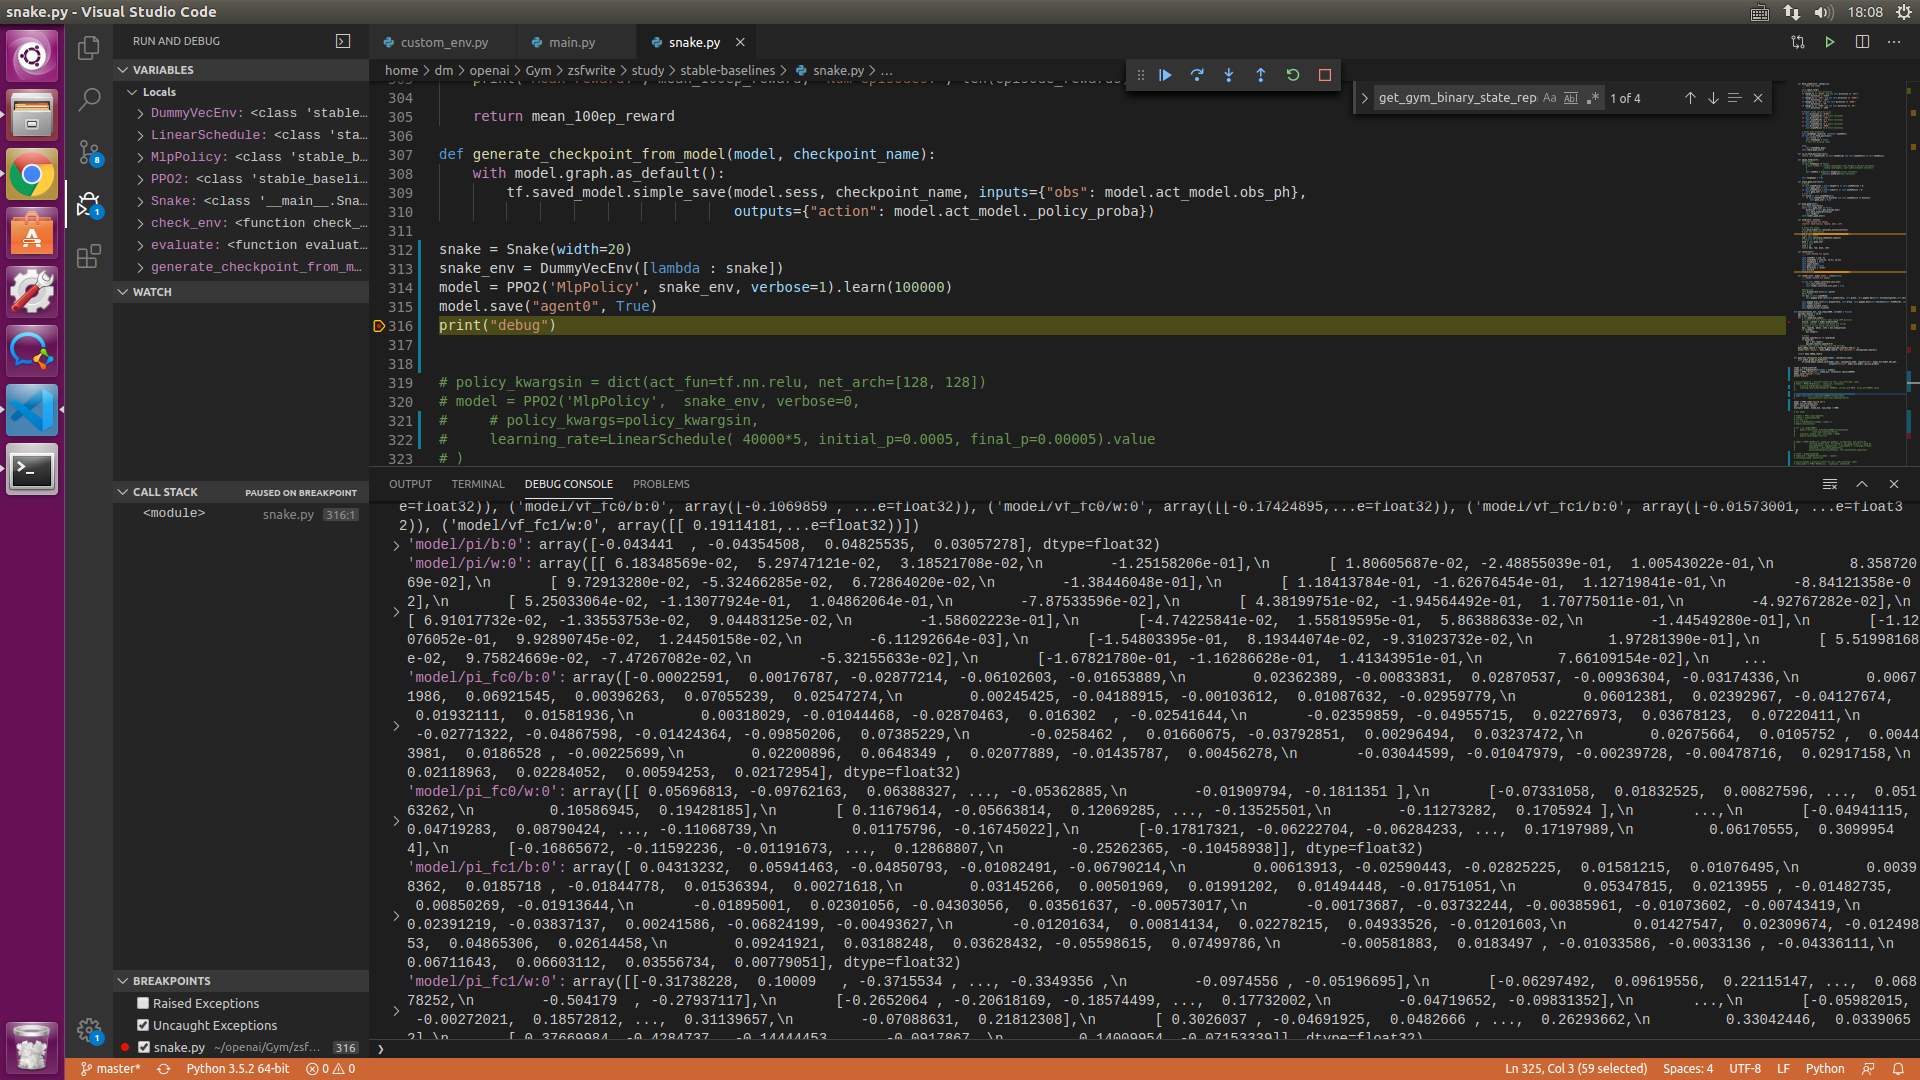This screenshot has height=1080, width=1920.
Task: Disable Uncaught Exceptions breakpoint
Action: [x=143, y=1025]
